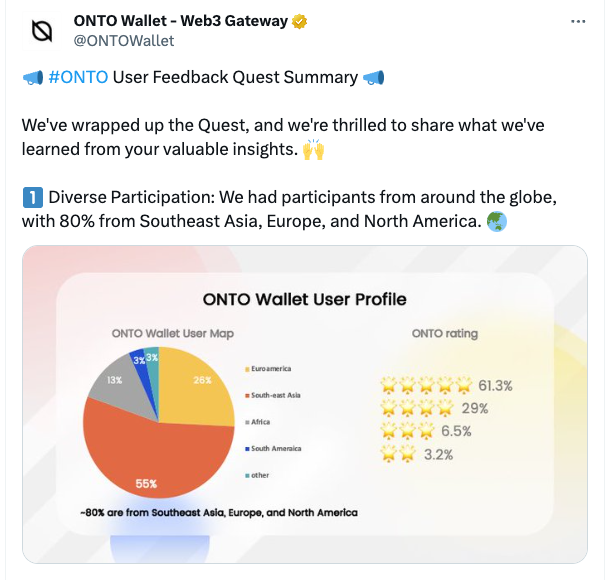Click the ONTO Wallet profile avatar
The image size is (606, 580).
tap(41, 31)
